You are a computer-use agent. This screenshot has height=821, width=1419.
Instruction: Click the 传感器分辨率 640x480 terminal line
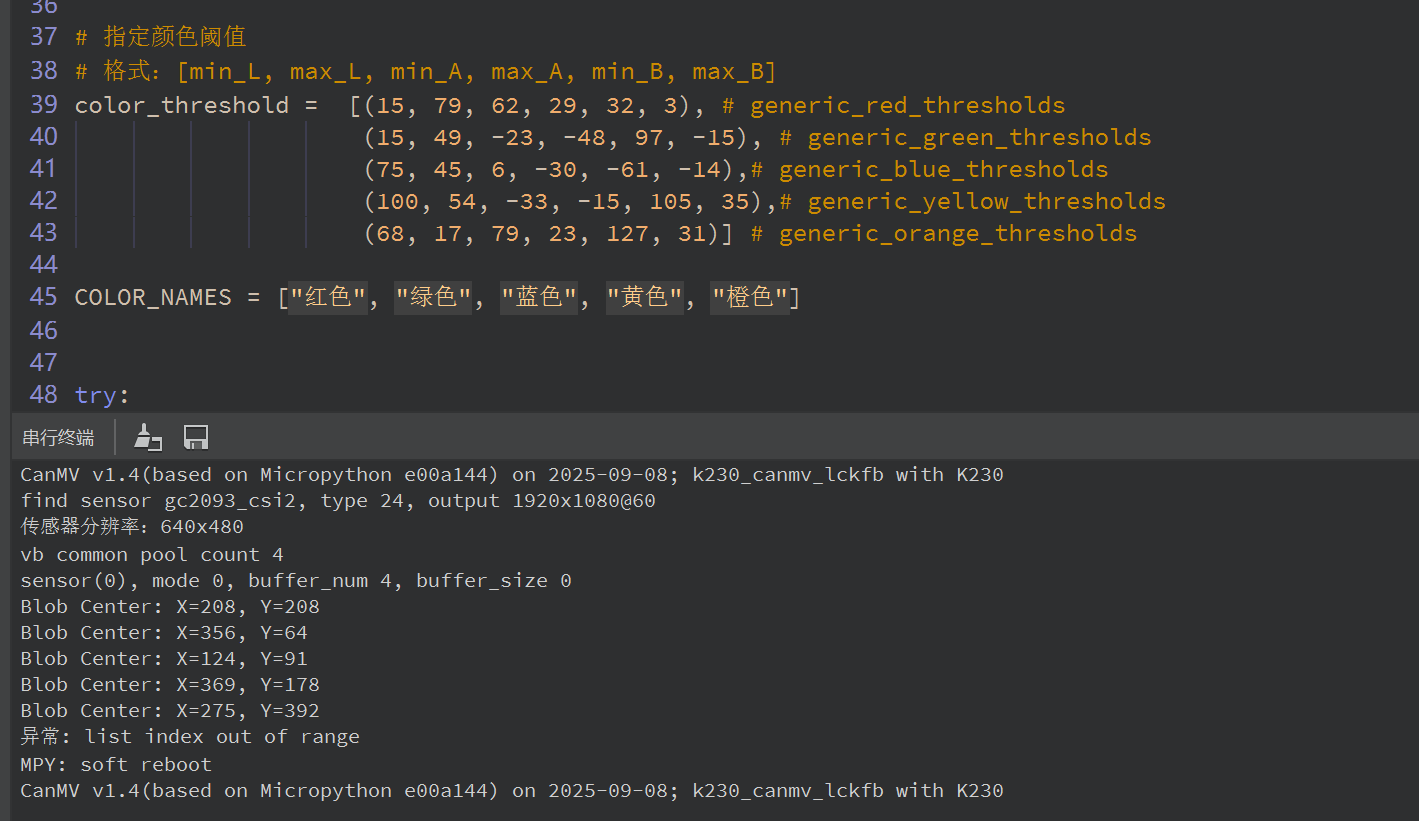click(x=132, y=527)
